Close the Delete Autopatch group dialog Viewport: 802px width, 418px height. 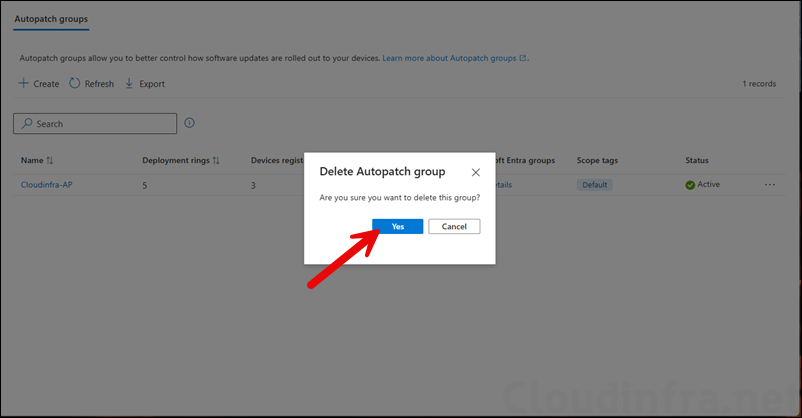pyautogui.click(x=475, y=172)
